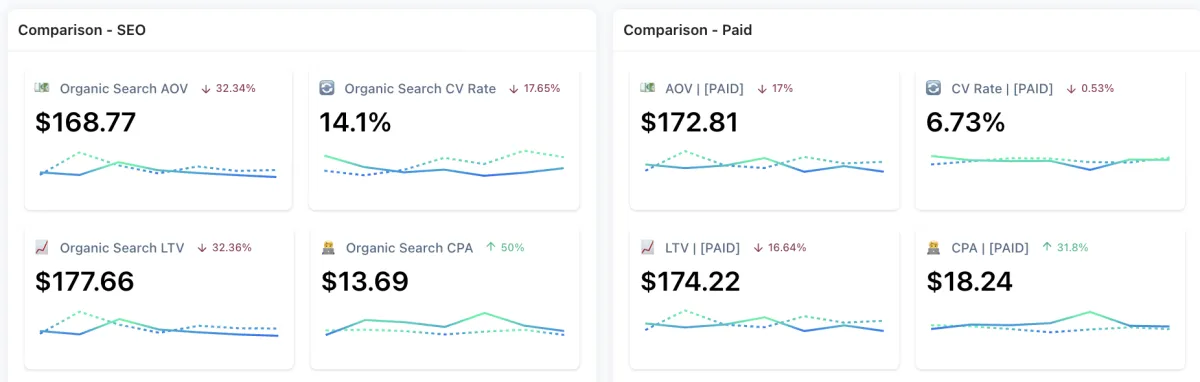Viewport: 1200px width, 382px height.
Task: Click the money icon beside Organic Search AOV
Action: coord(42,88)
